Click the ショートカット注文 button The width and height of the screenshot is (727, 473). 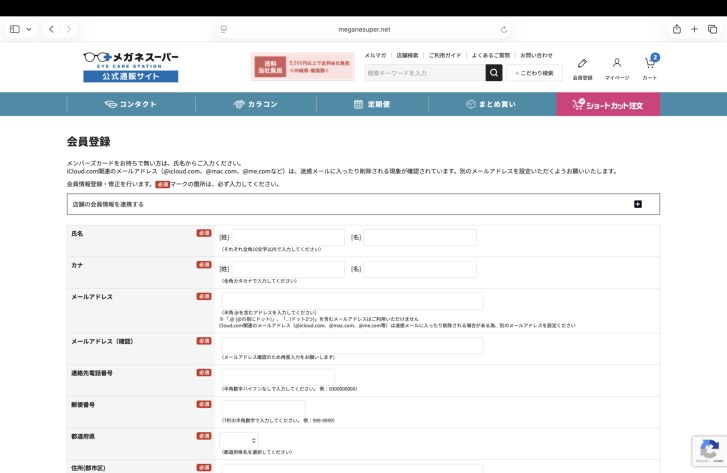point(607,104)
